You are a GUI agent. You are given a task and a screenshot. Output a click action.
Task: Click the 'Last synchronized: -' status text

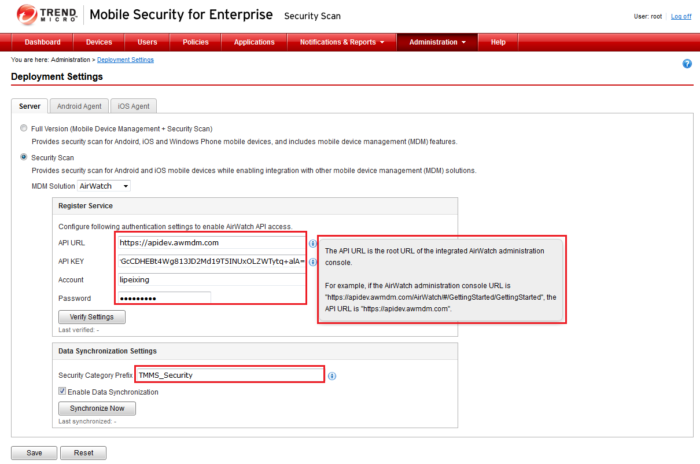(87, 422)
